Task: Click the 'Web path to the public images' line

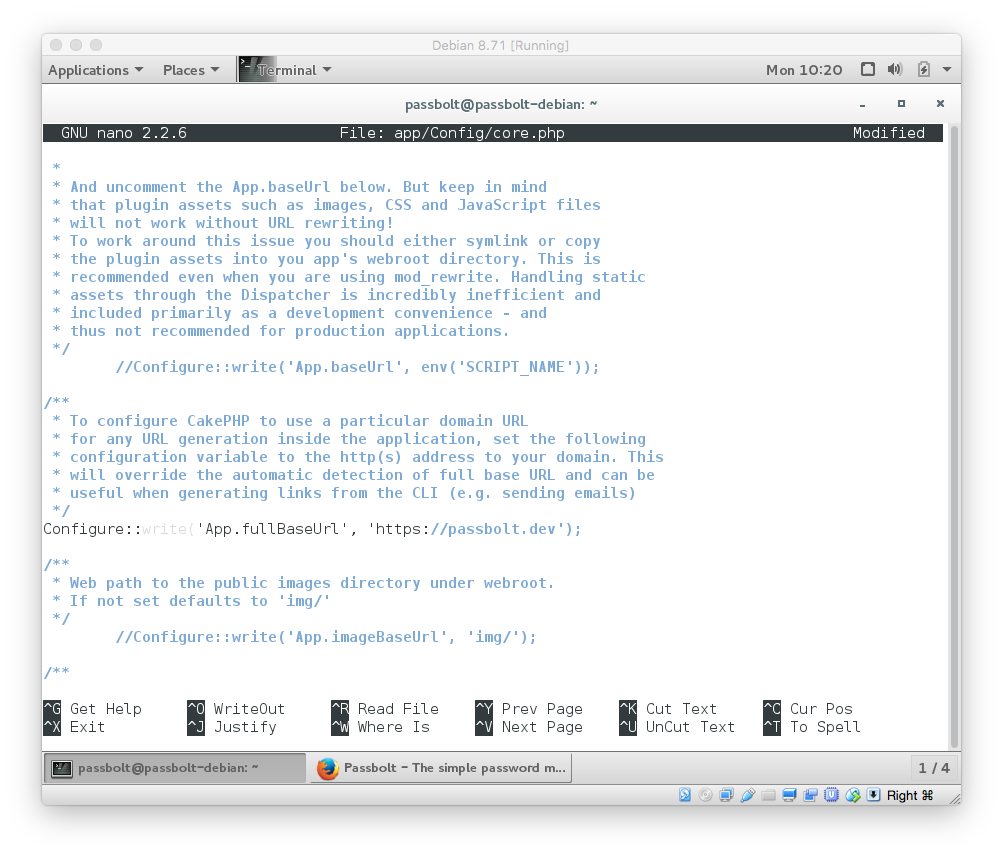Action: point(303,583)
